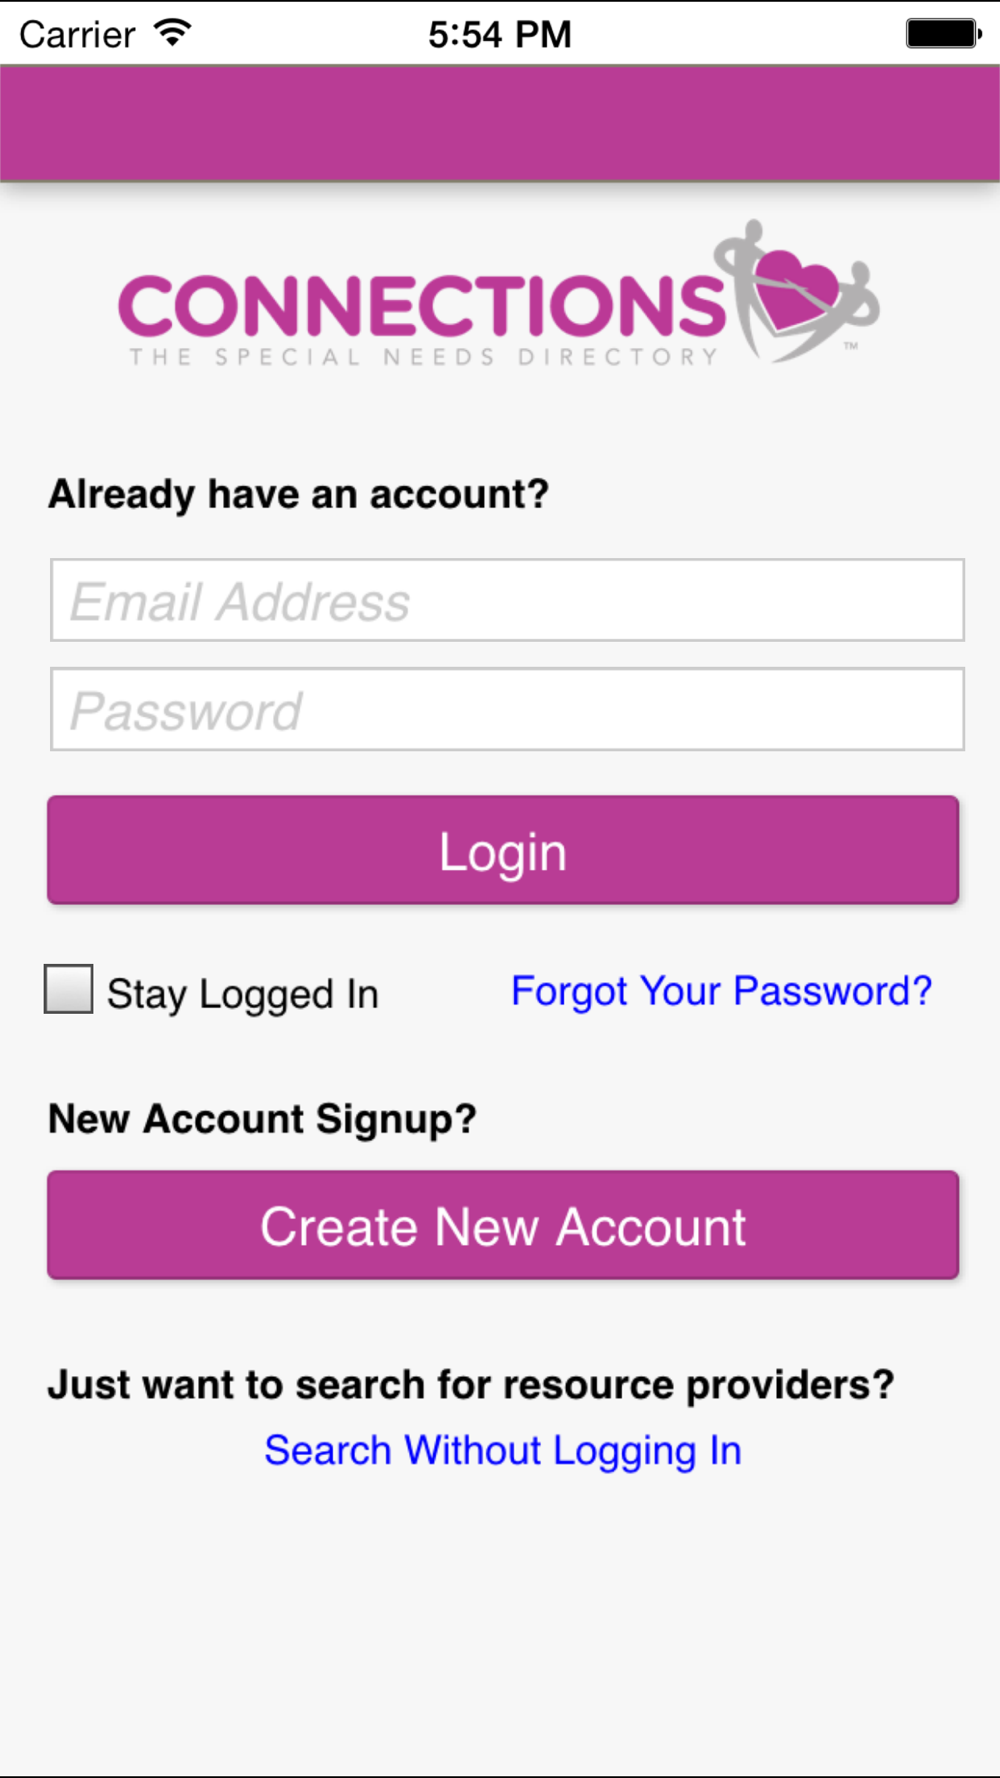Tap the Stay Logged In label

(x=243, y=994)
